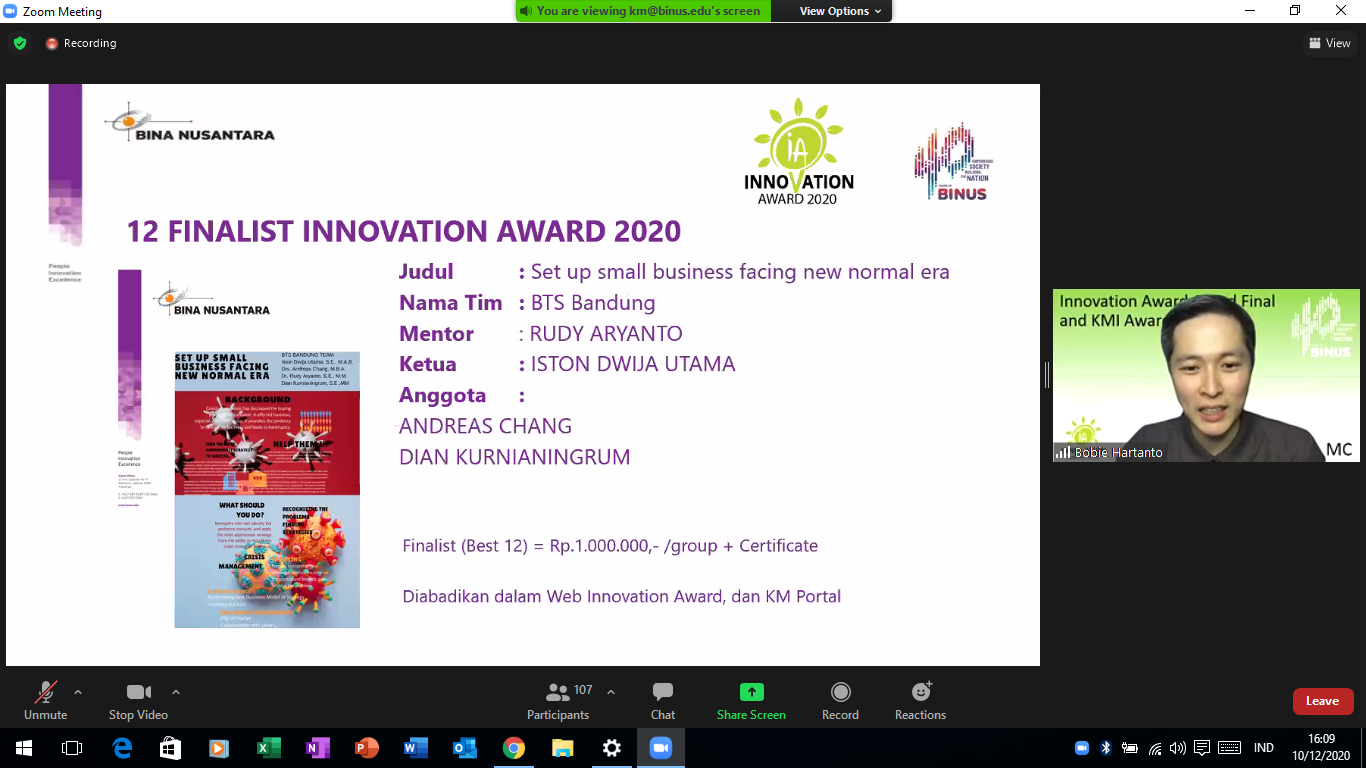Screen dimensions: 1366x768
Task: Click the team name BTS Bandung
Action: point(593,303)
